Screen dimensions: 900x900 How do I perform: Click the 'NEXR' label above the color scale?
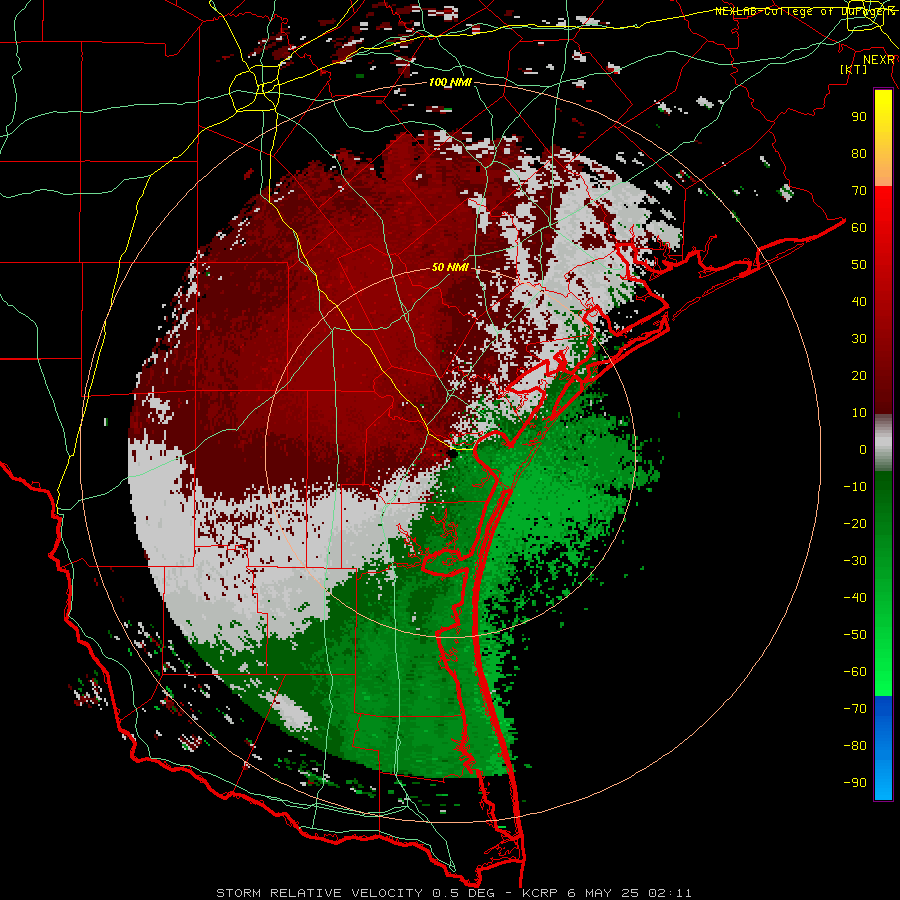tap(879, 60)
